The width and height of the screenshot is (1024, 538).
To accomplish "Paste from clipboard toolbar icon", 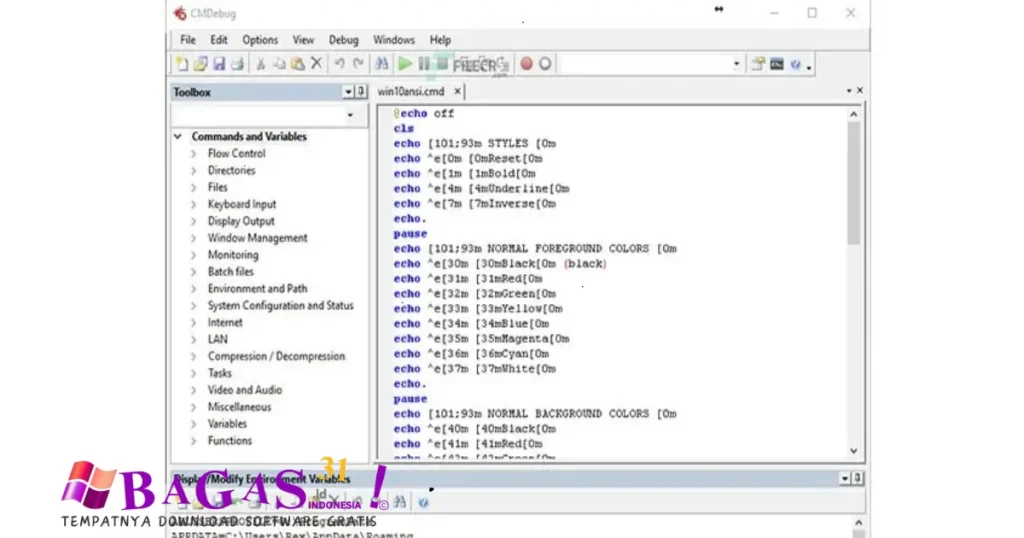I will [x=298, y=64].
